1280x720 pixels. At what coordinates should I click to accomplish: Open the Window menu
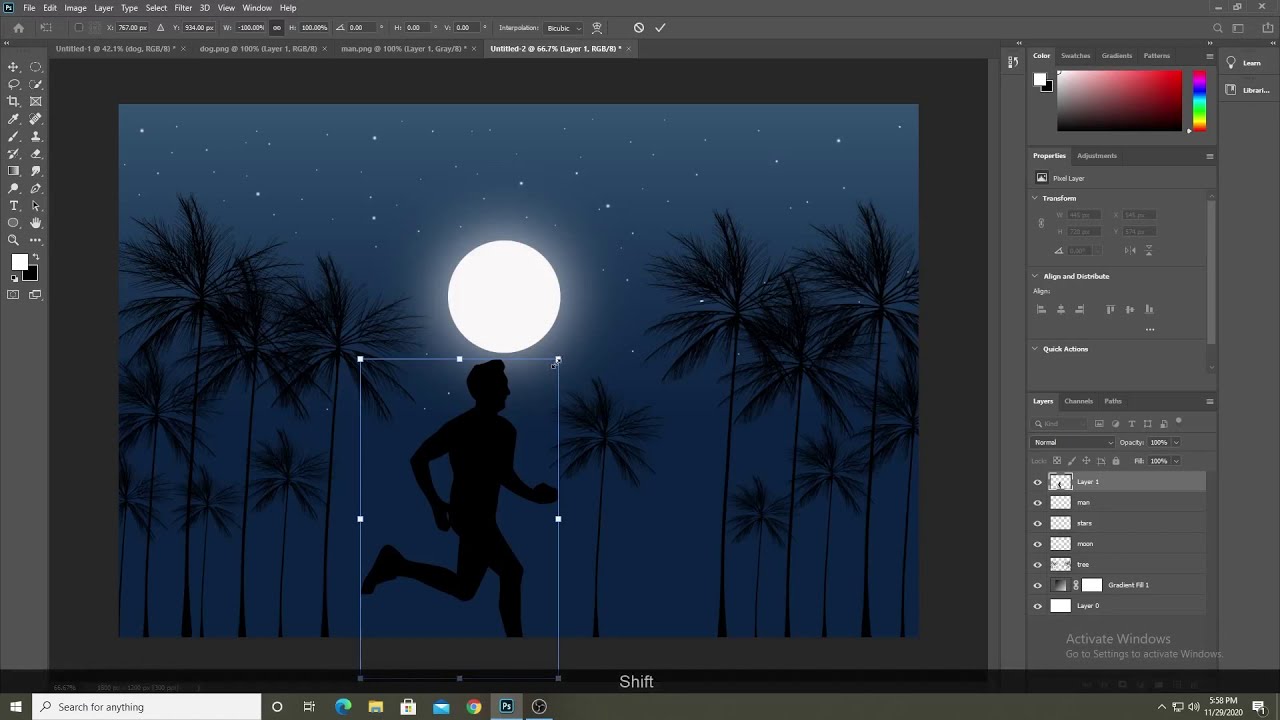coord(257,8)
